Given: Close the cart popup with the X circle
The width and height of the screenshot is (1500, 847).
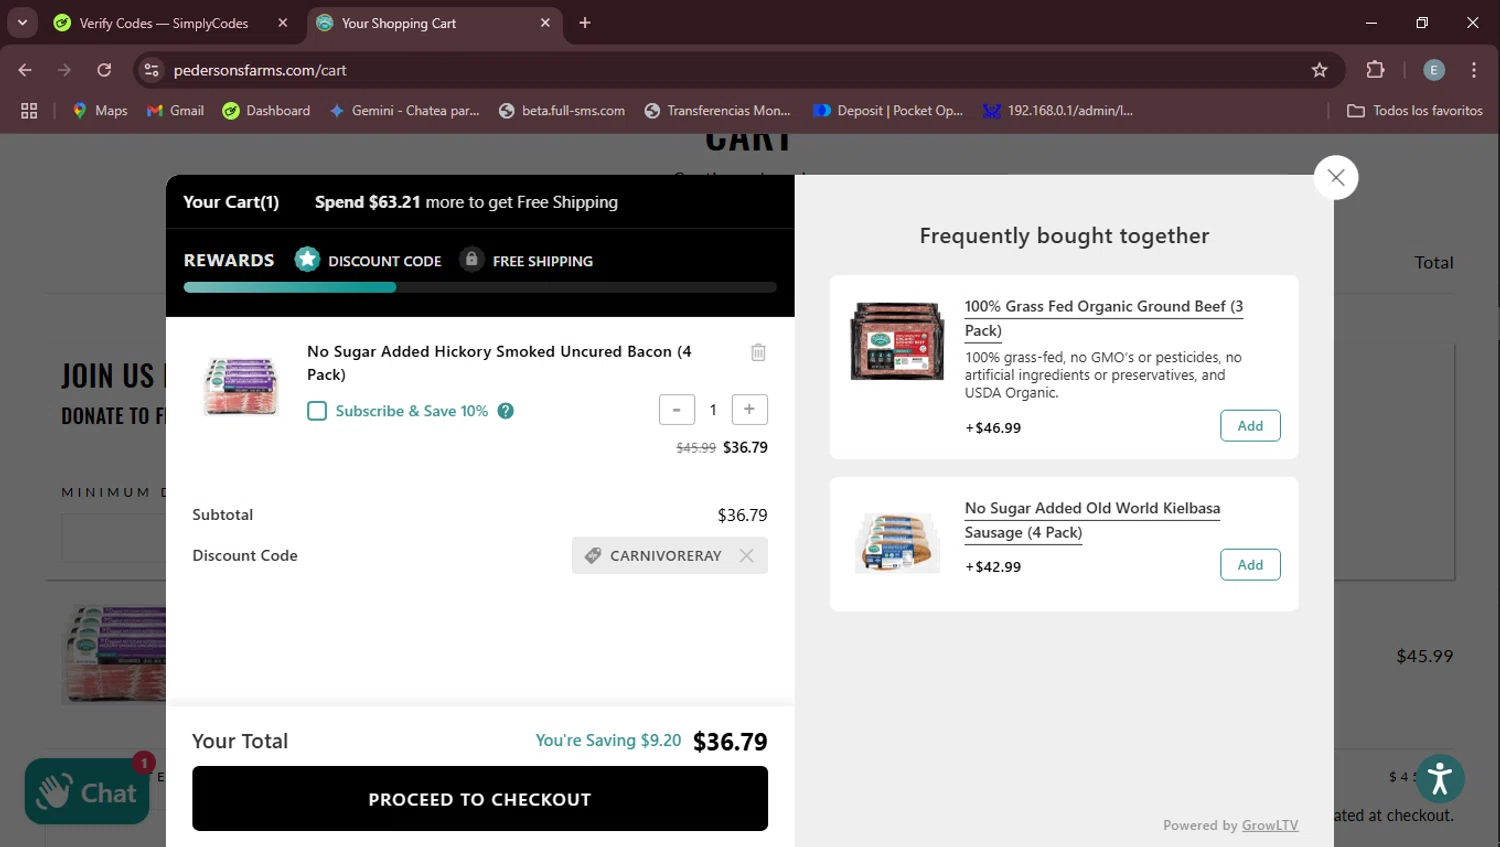Looking at the screenshot, I should [1336, 178].
